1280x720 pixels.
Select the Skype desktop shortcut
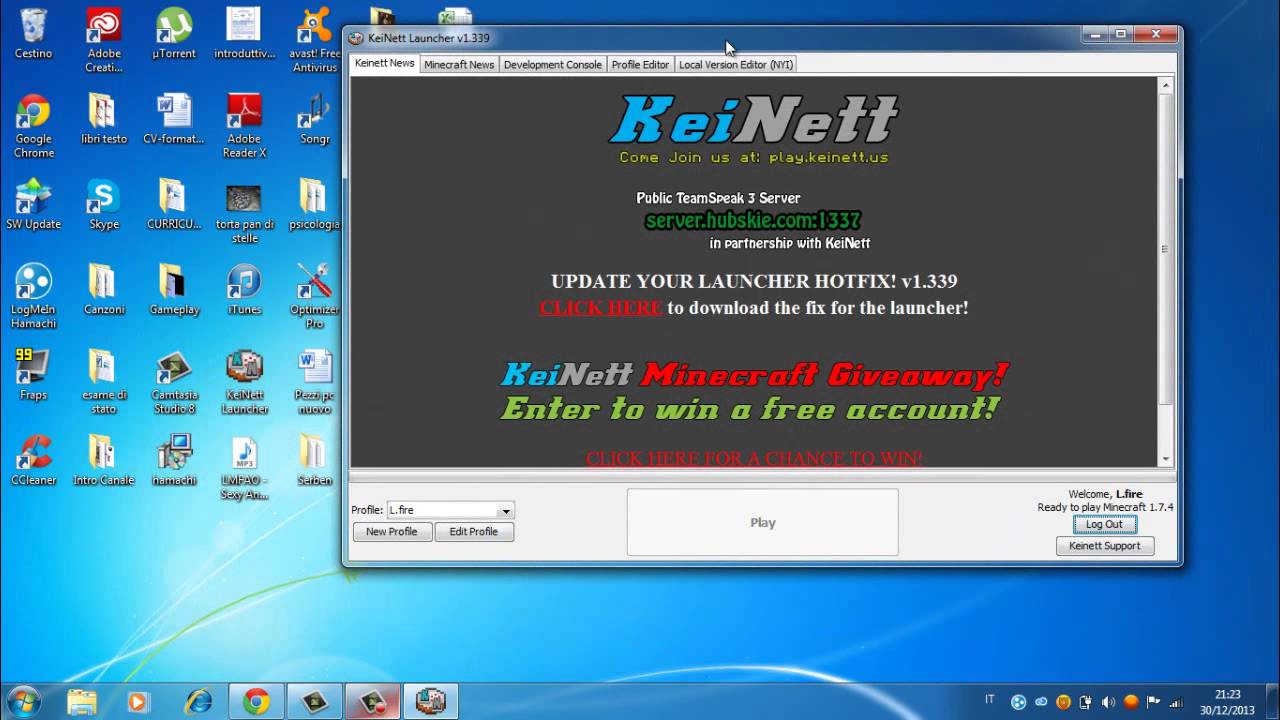[x=104, y=204]
